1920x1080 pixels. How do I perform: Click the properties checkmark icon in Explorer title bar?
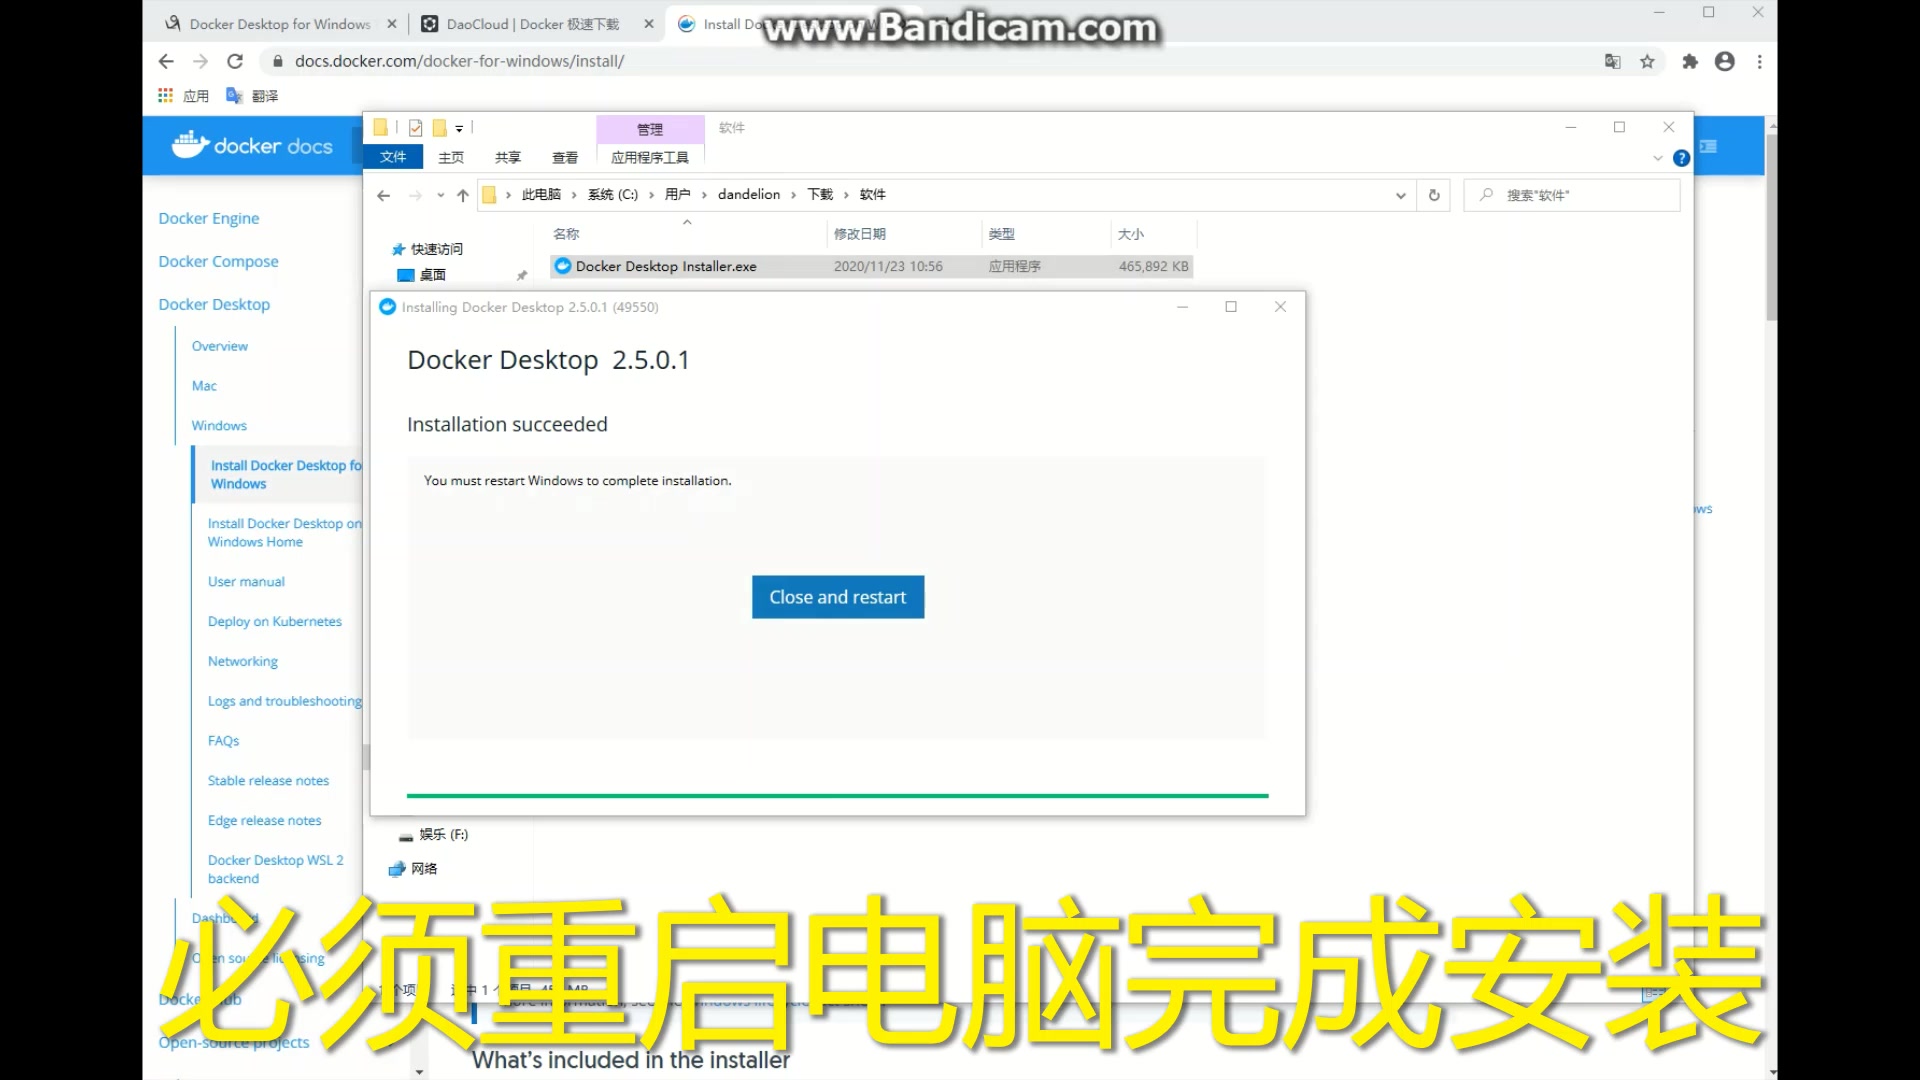[415, 128]
